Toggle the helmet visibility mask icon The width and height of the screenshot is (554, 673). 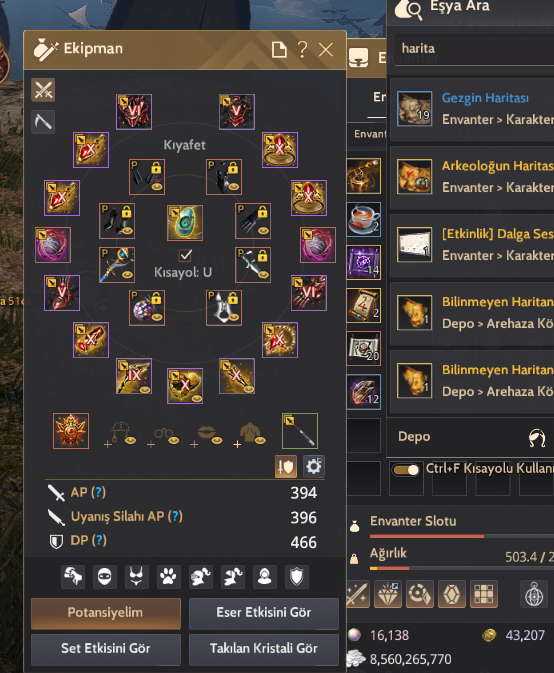(x=105, y=576)
